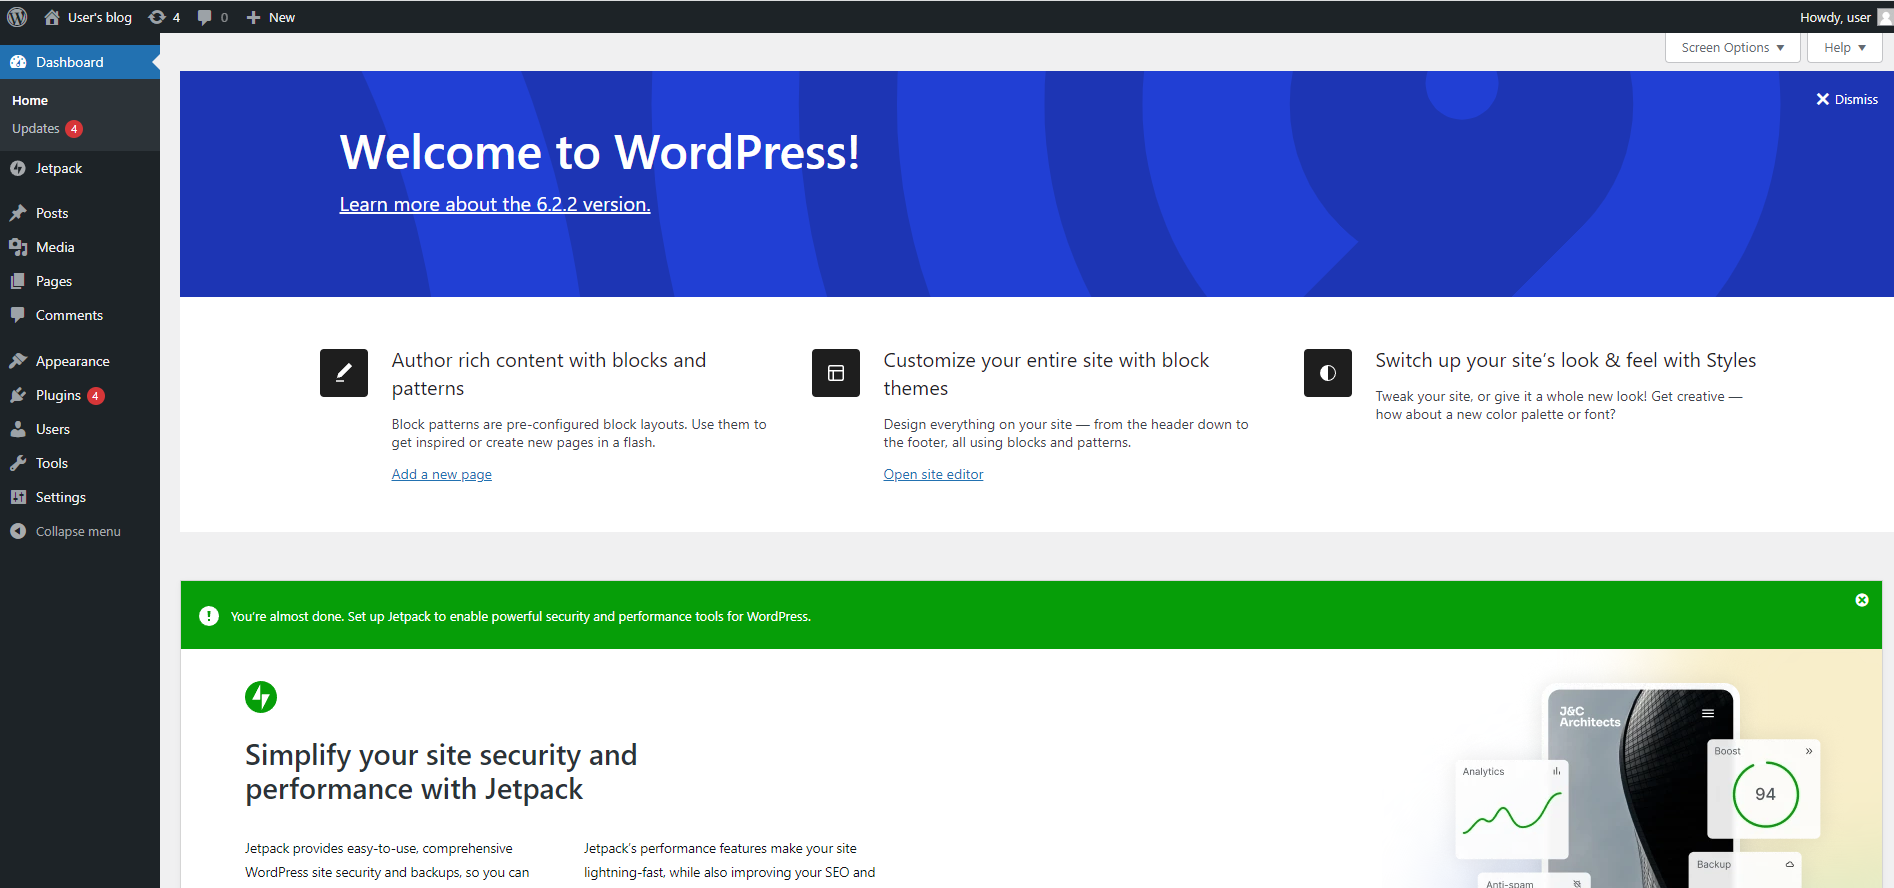1894x888 pixels.
Task: Open the Comments menu label
Action: click(x=69, y=315)
